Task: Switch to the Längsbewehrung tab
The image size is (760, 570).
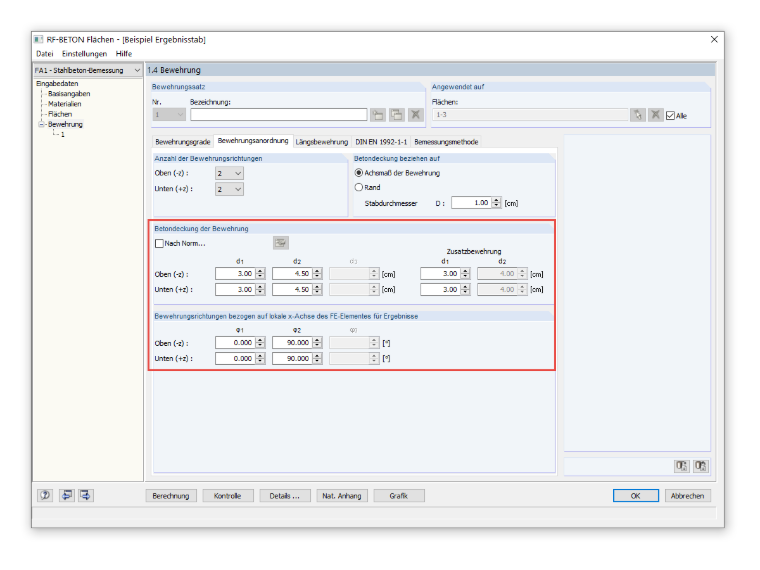Action: pyautogui.click(x=322, y=142)
